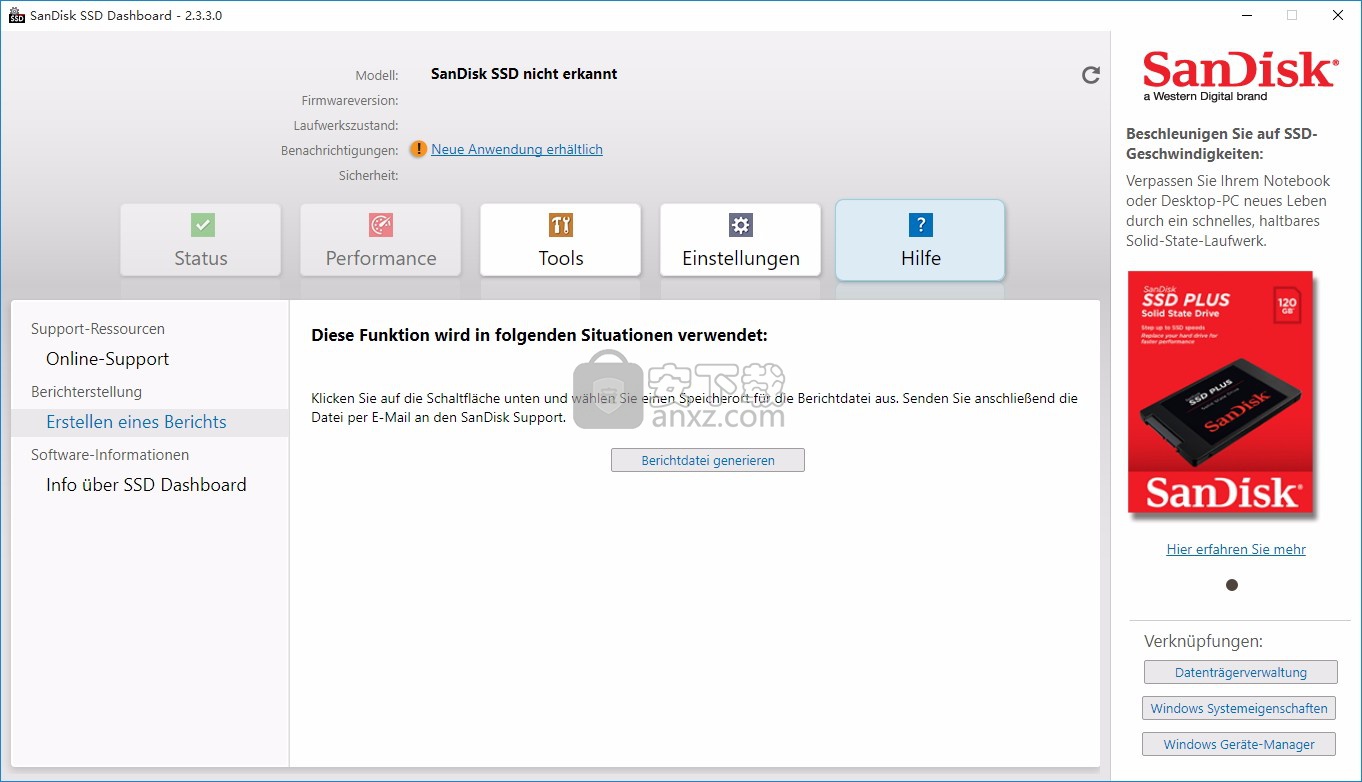This screenshot has height=782, width=1362.
Task: Select the Hilfe tab
Action: [x=920, y=240]
